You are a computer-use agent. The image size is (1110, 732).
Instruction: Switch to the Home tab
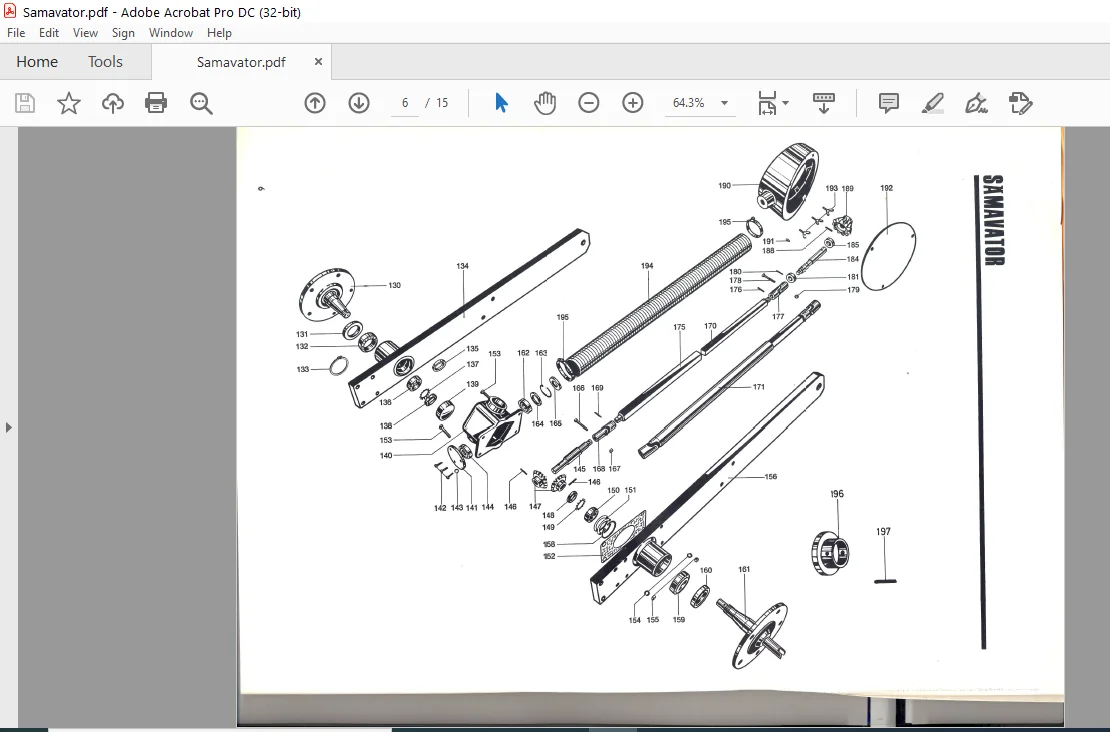click(x=37, y=62)
